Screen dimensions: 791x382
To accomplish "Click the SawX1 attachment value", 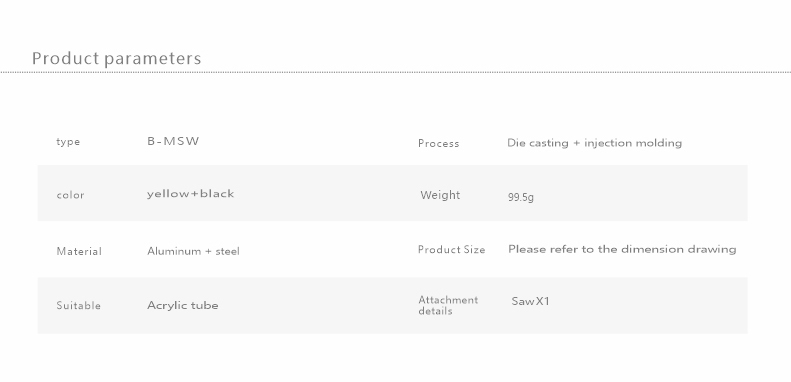I will pyautogui.click(x=530, y=301).
